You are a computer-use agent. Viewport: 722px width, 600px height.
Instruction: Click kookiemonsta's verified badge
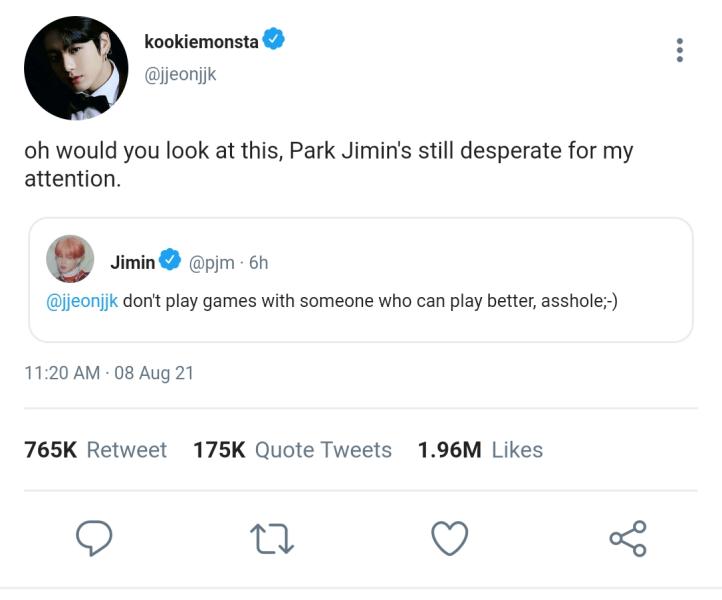[274, 40]
